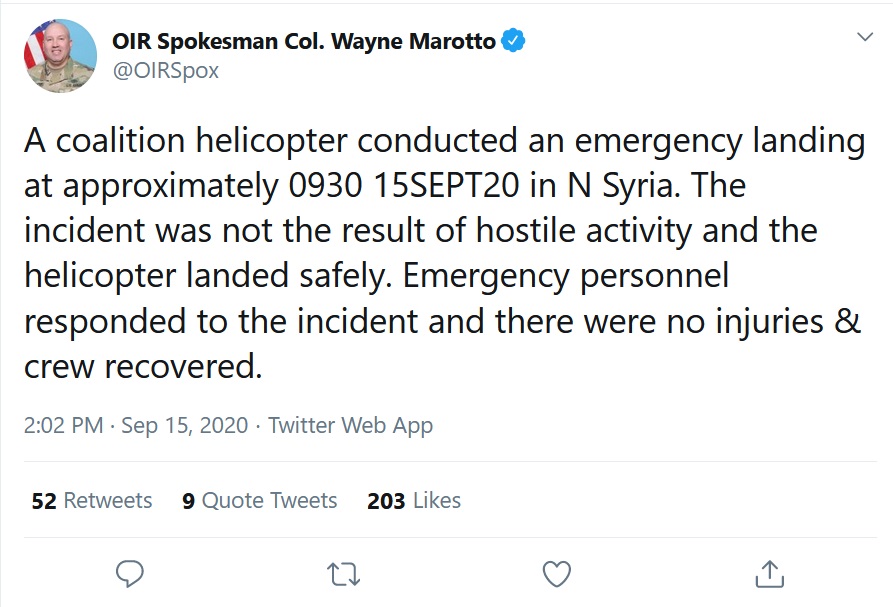This screenshot has height=607, width=893.
Task: Expand the tweet options chevron menu
Action: tap(866, 37)
